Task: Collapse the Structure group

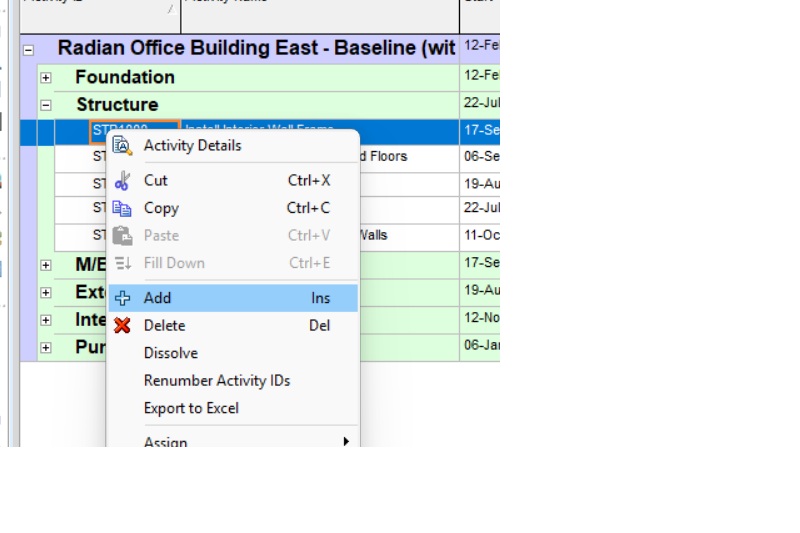Action: (x=45, y=105)
